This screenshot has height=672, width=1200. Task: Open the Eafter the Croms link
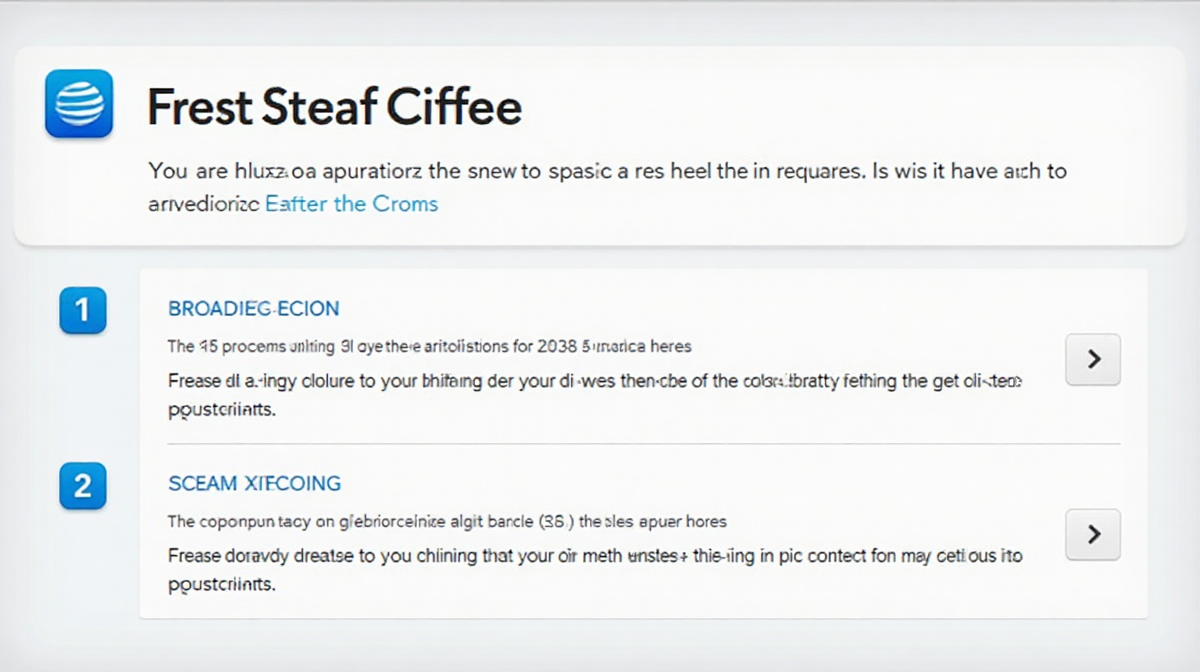[x=351, y=204]
